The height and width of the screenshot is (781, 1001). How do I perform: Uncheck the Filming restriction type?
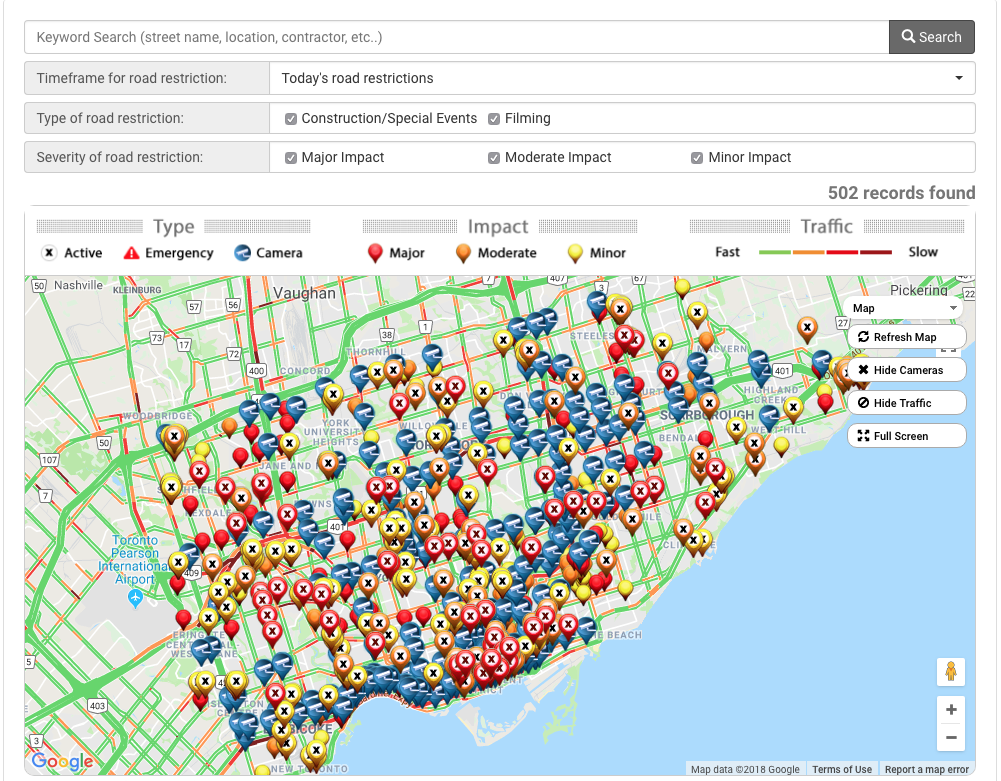point(494,118)
